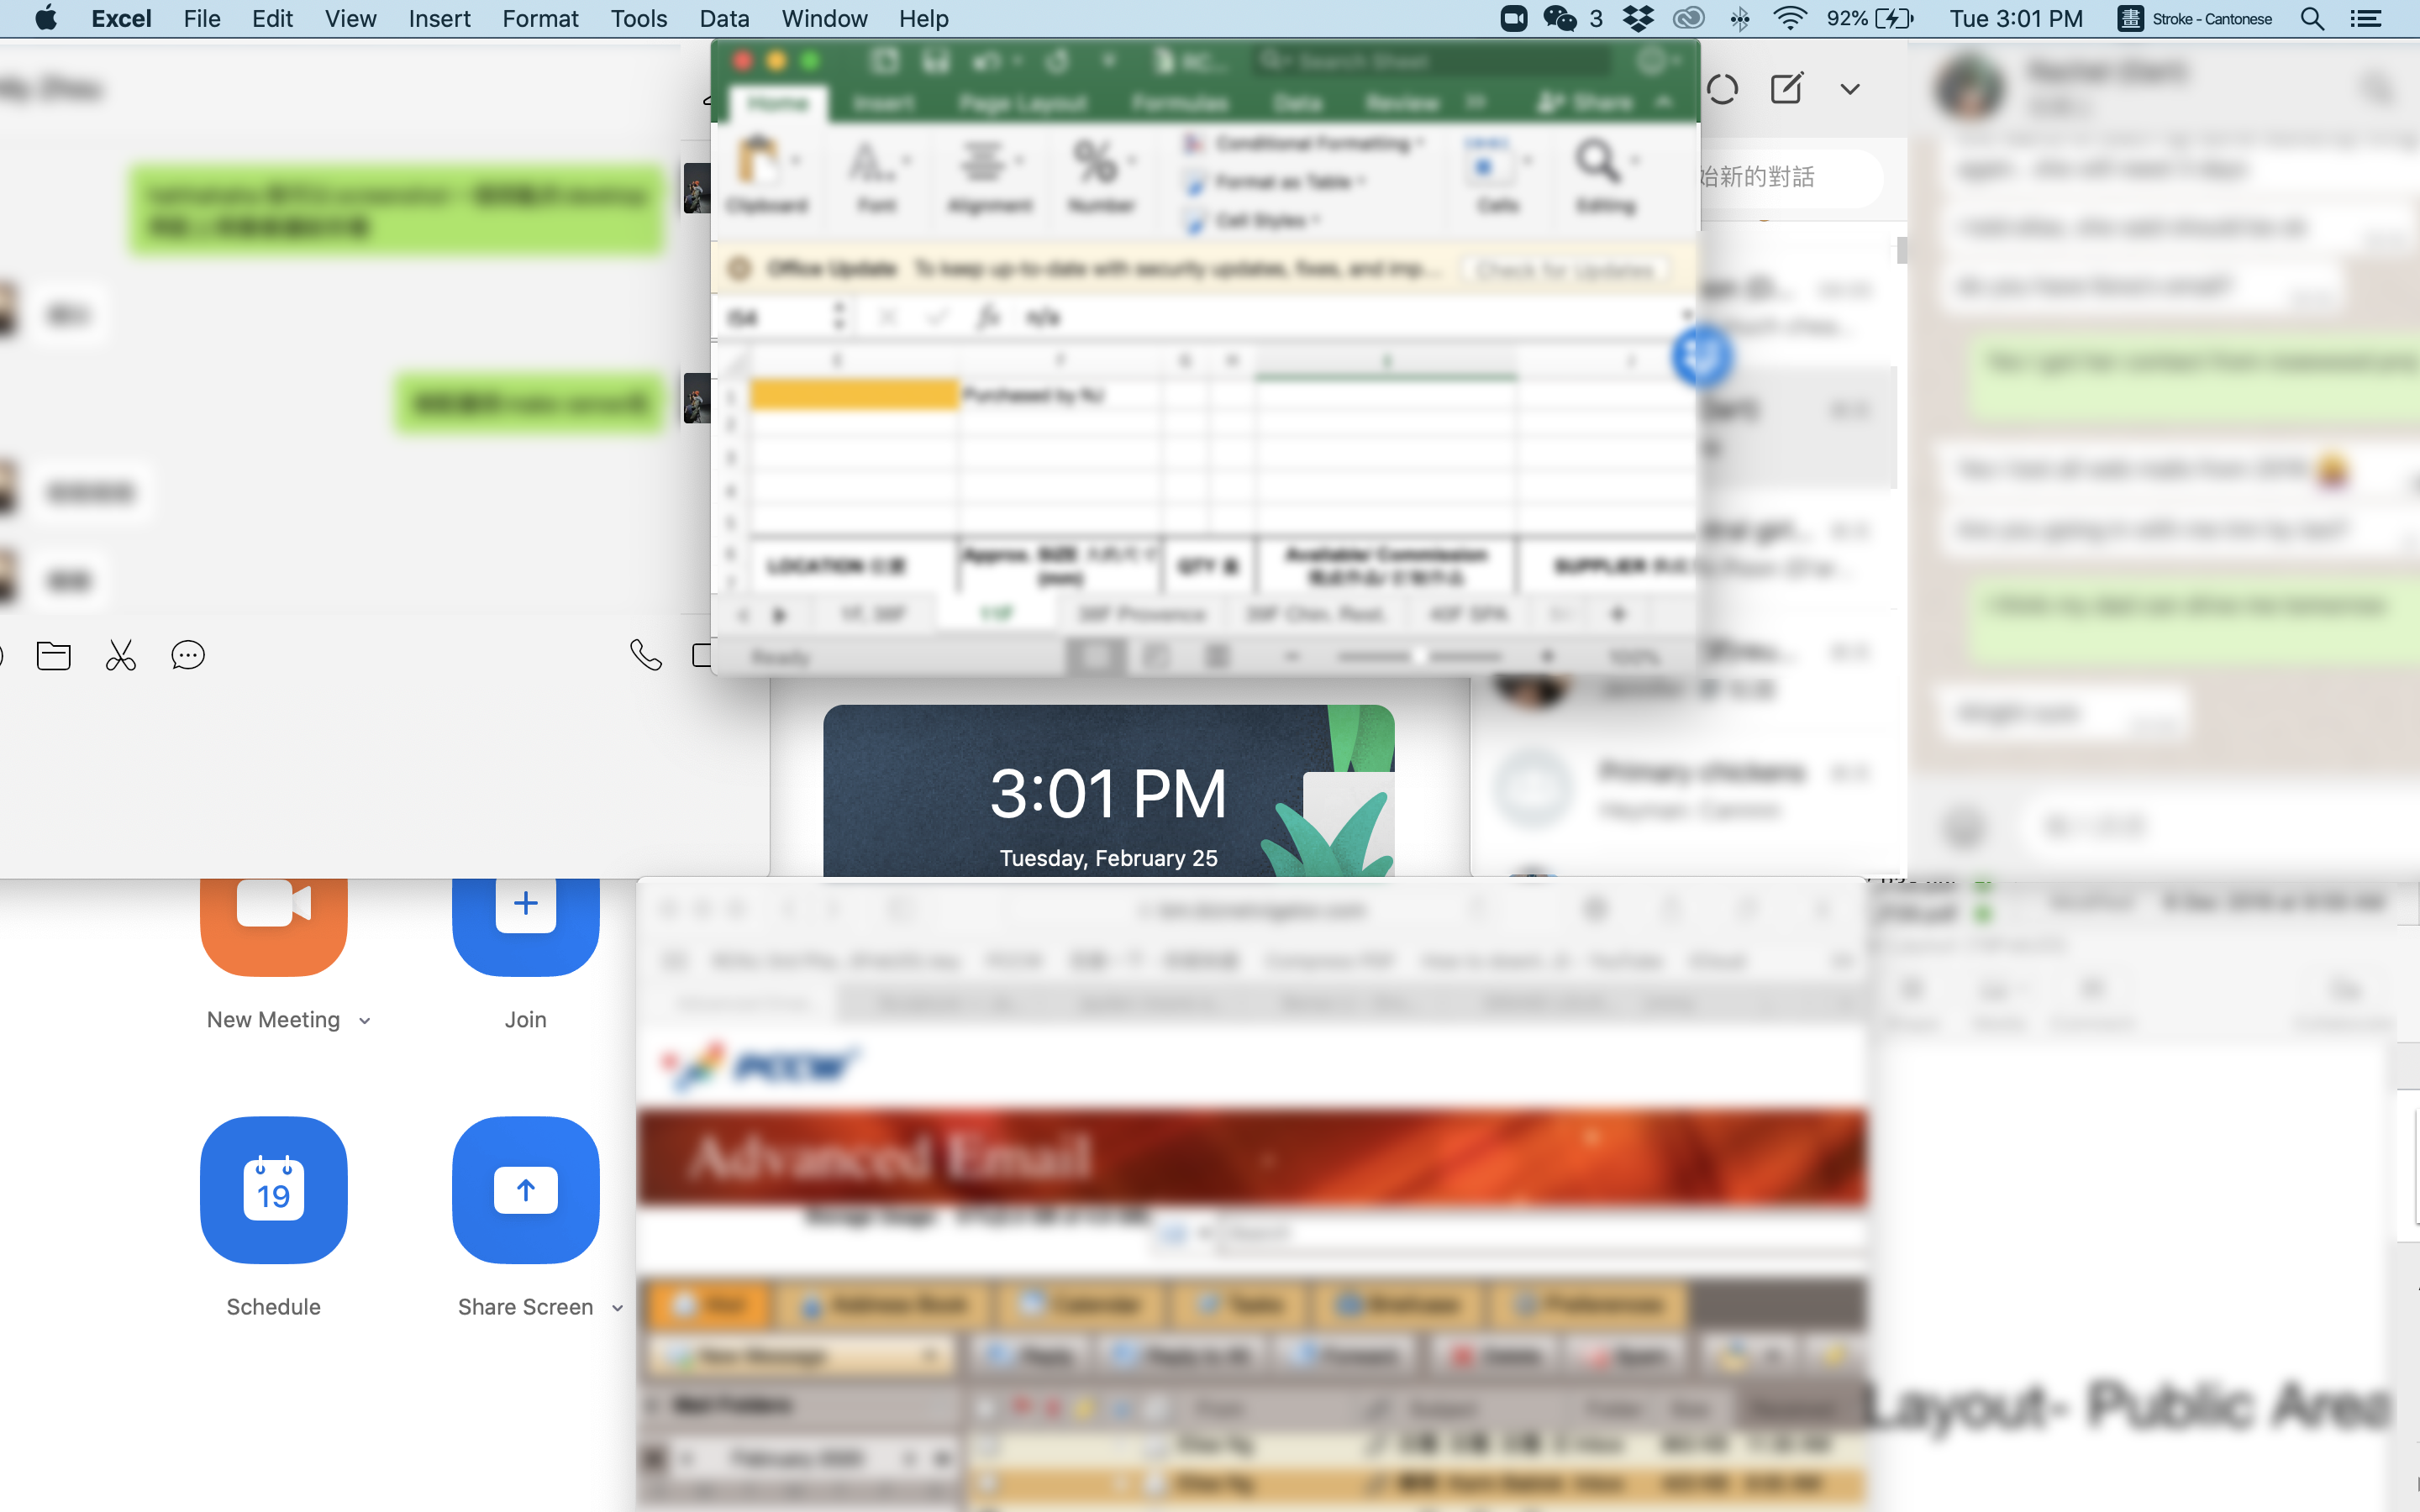This screenshot has height=1512, width=2420.
Task: Select the Review tab
Action: [x=1402, y=102]
